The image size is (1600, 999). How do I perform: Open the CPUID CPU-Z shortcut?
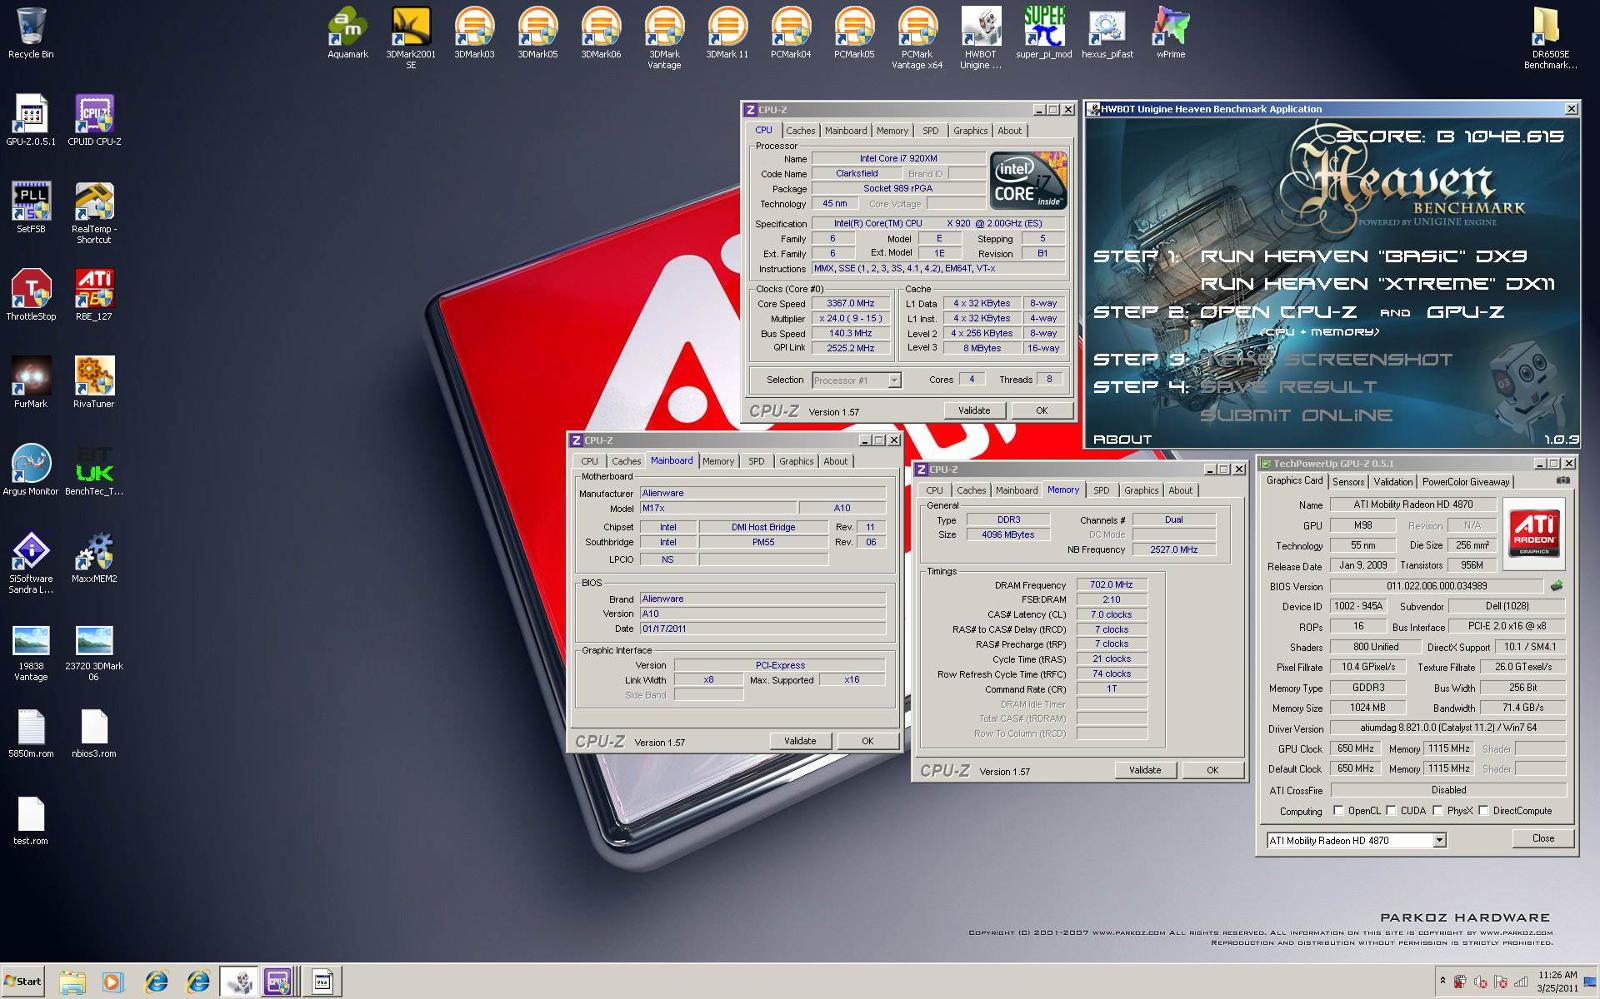tap(94, 120)
